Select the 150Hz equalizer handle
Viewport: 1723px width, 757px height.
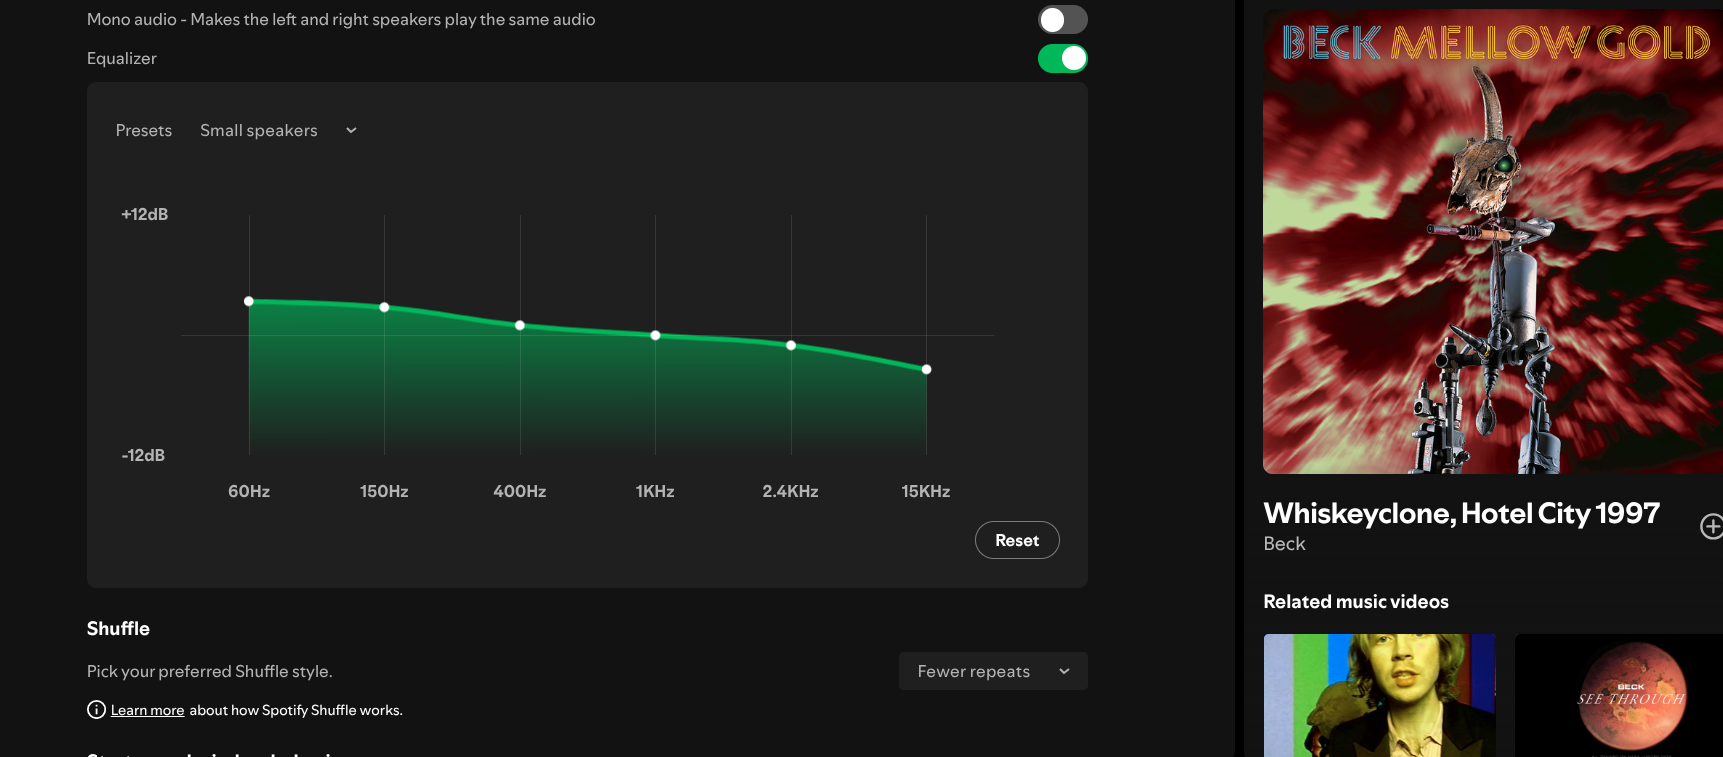(384, 307)
